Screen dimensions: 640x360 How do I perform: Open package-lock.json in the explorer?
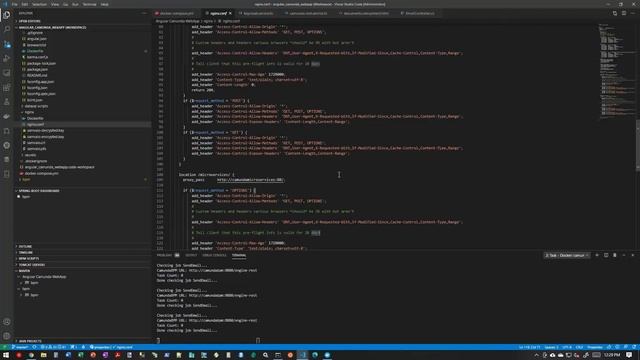[41, 63]
